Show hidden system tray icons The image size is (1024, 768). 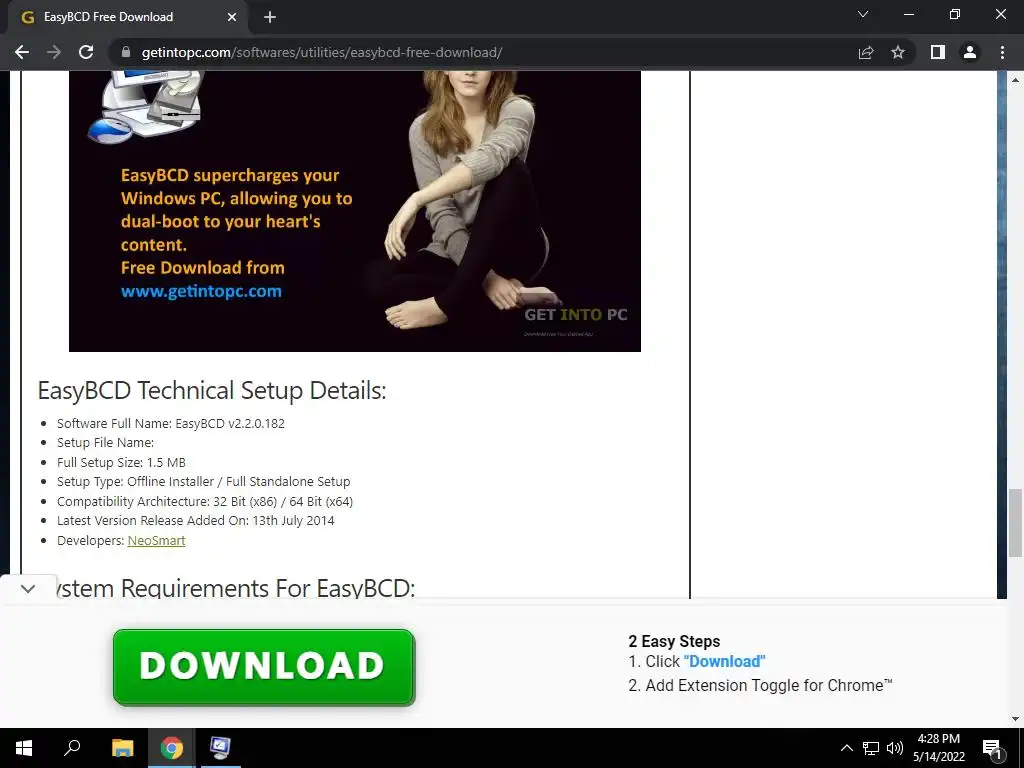tap(846, 748)
